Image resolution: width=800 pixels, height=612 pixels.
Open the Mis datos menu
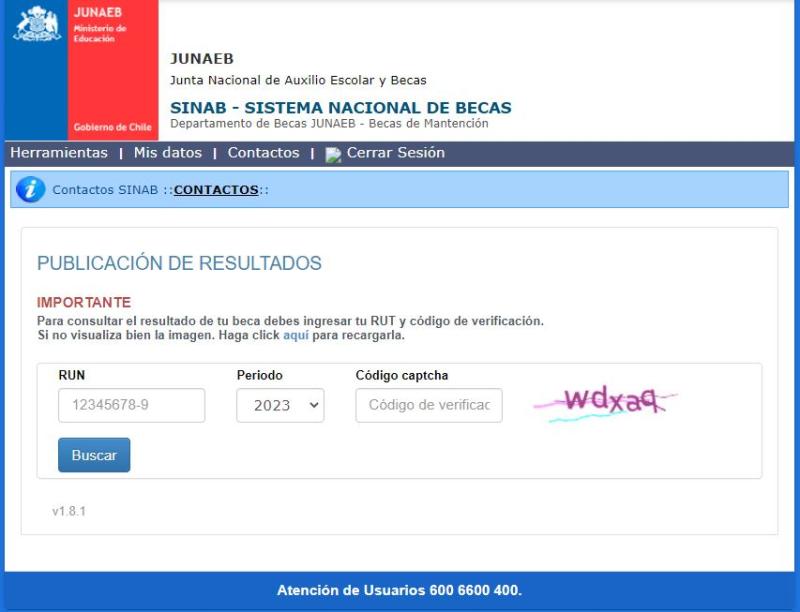pos(167,153)
